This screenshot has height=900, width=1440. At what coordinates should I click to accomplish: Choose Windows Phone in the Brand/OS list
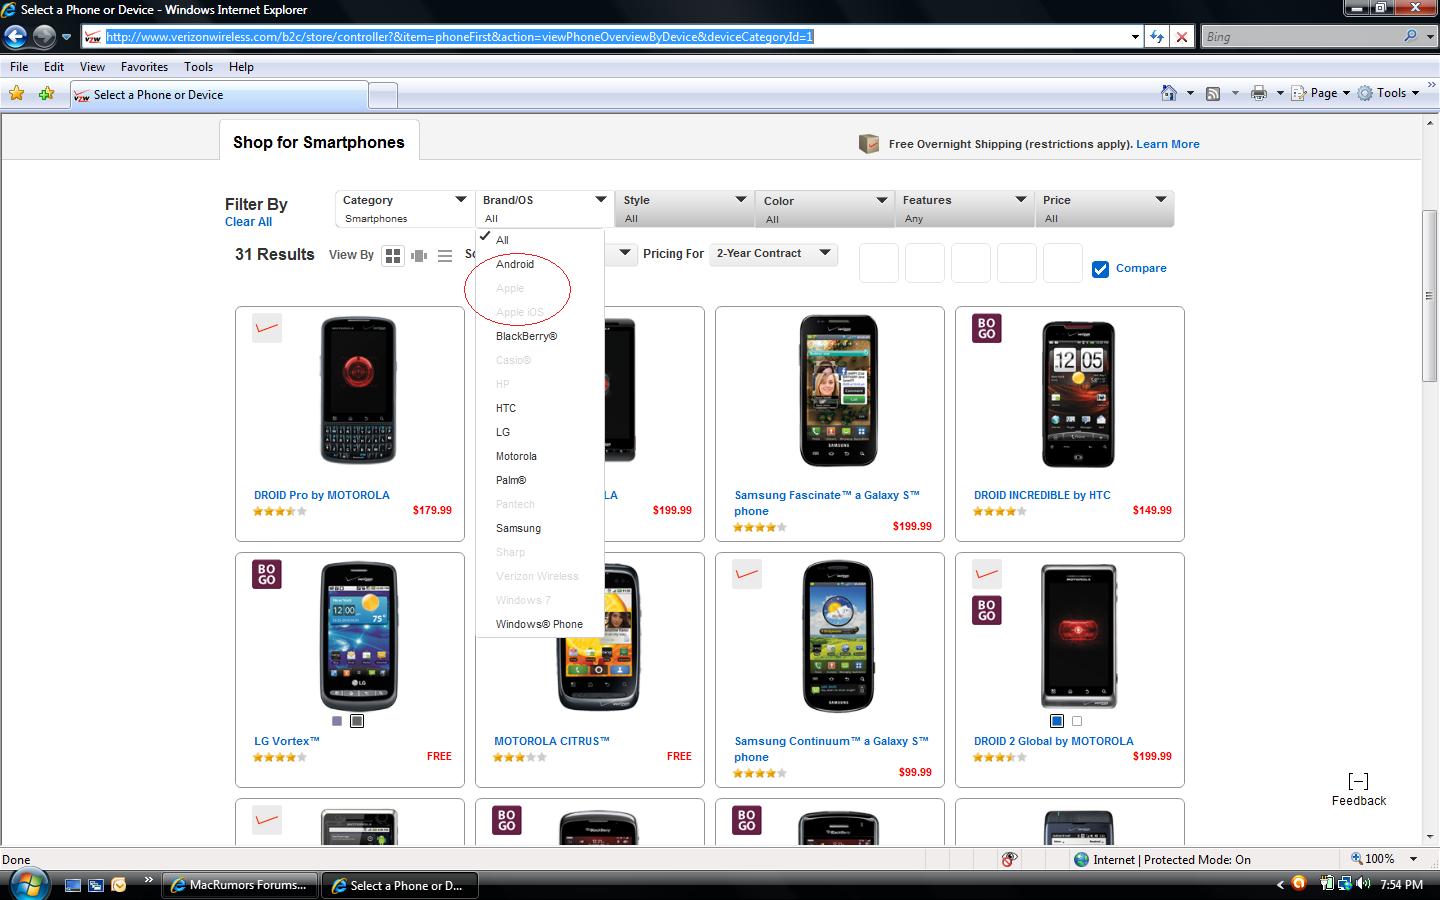point(539,624)
